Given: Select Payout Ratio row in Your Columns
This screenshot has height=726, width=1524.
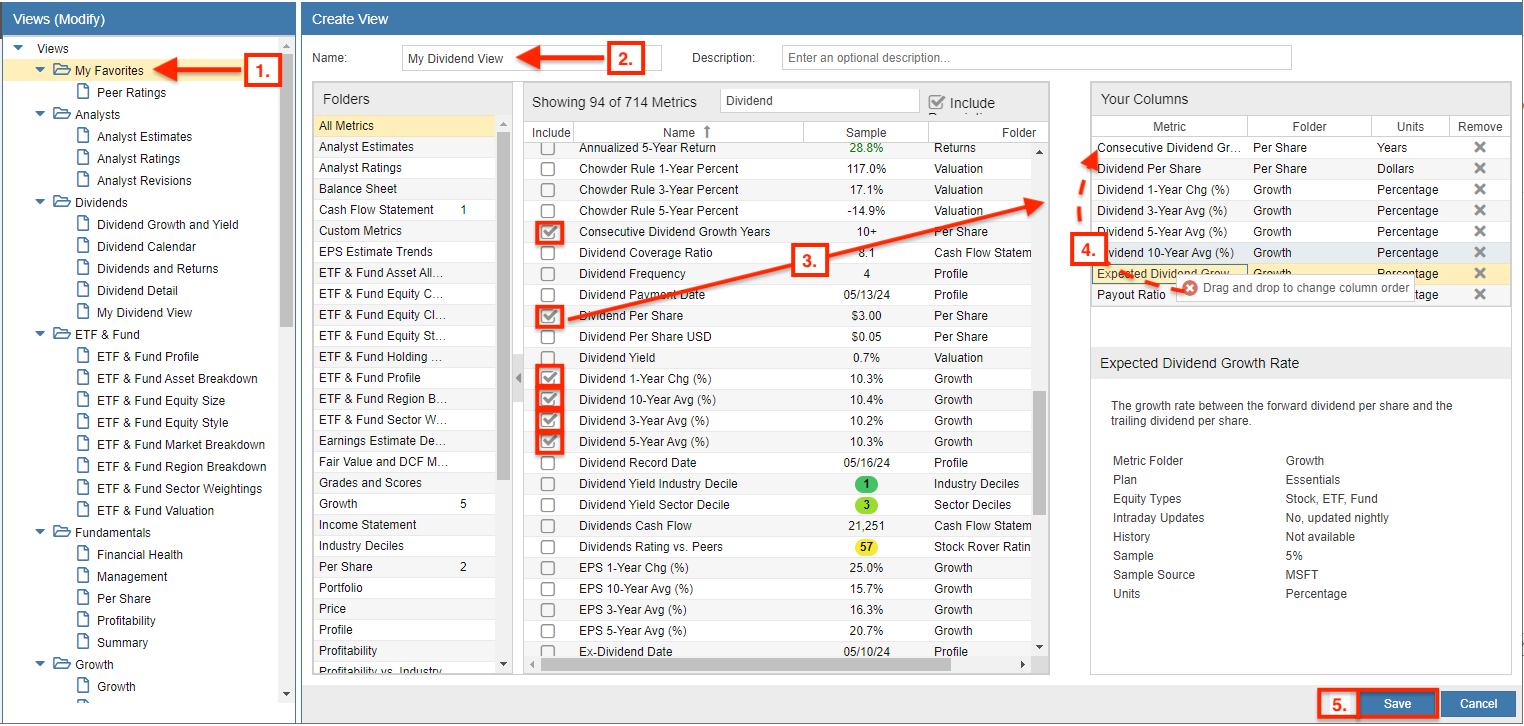Looking at the screenshot, I should 1300,295.
